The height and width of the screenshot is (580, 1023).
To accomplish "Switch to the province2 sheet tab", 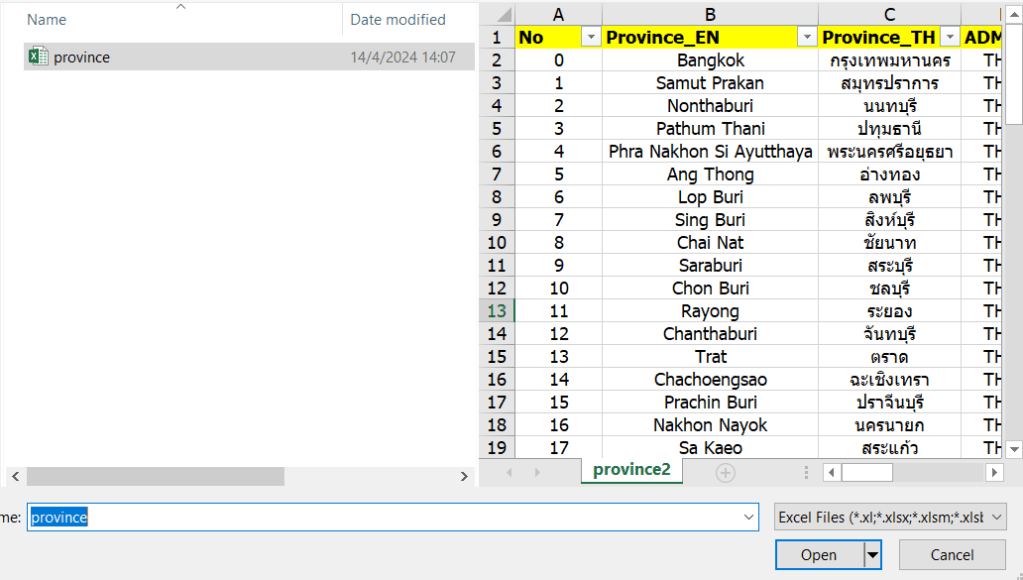I will click(x=631, y=470).
